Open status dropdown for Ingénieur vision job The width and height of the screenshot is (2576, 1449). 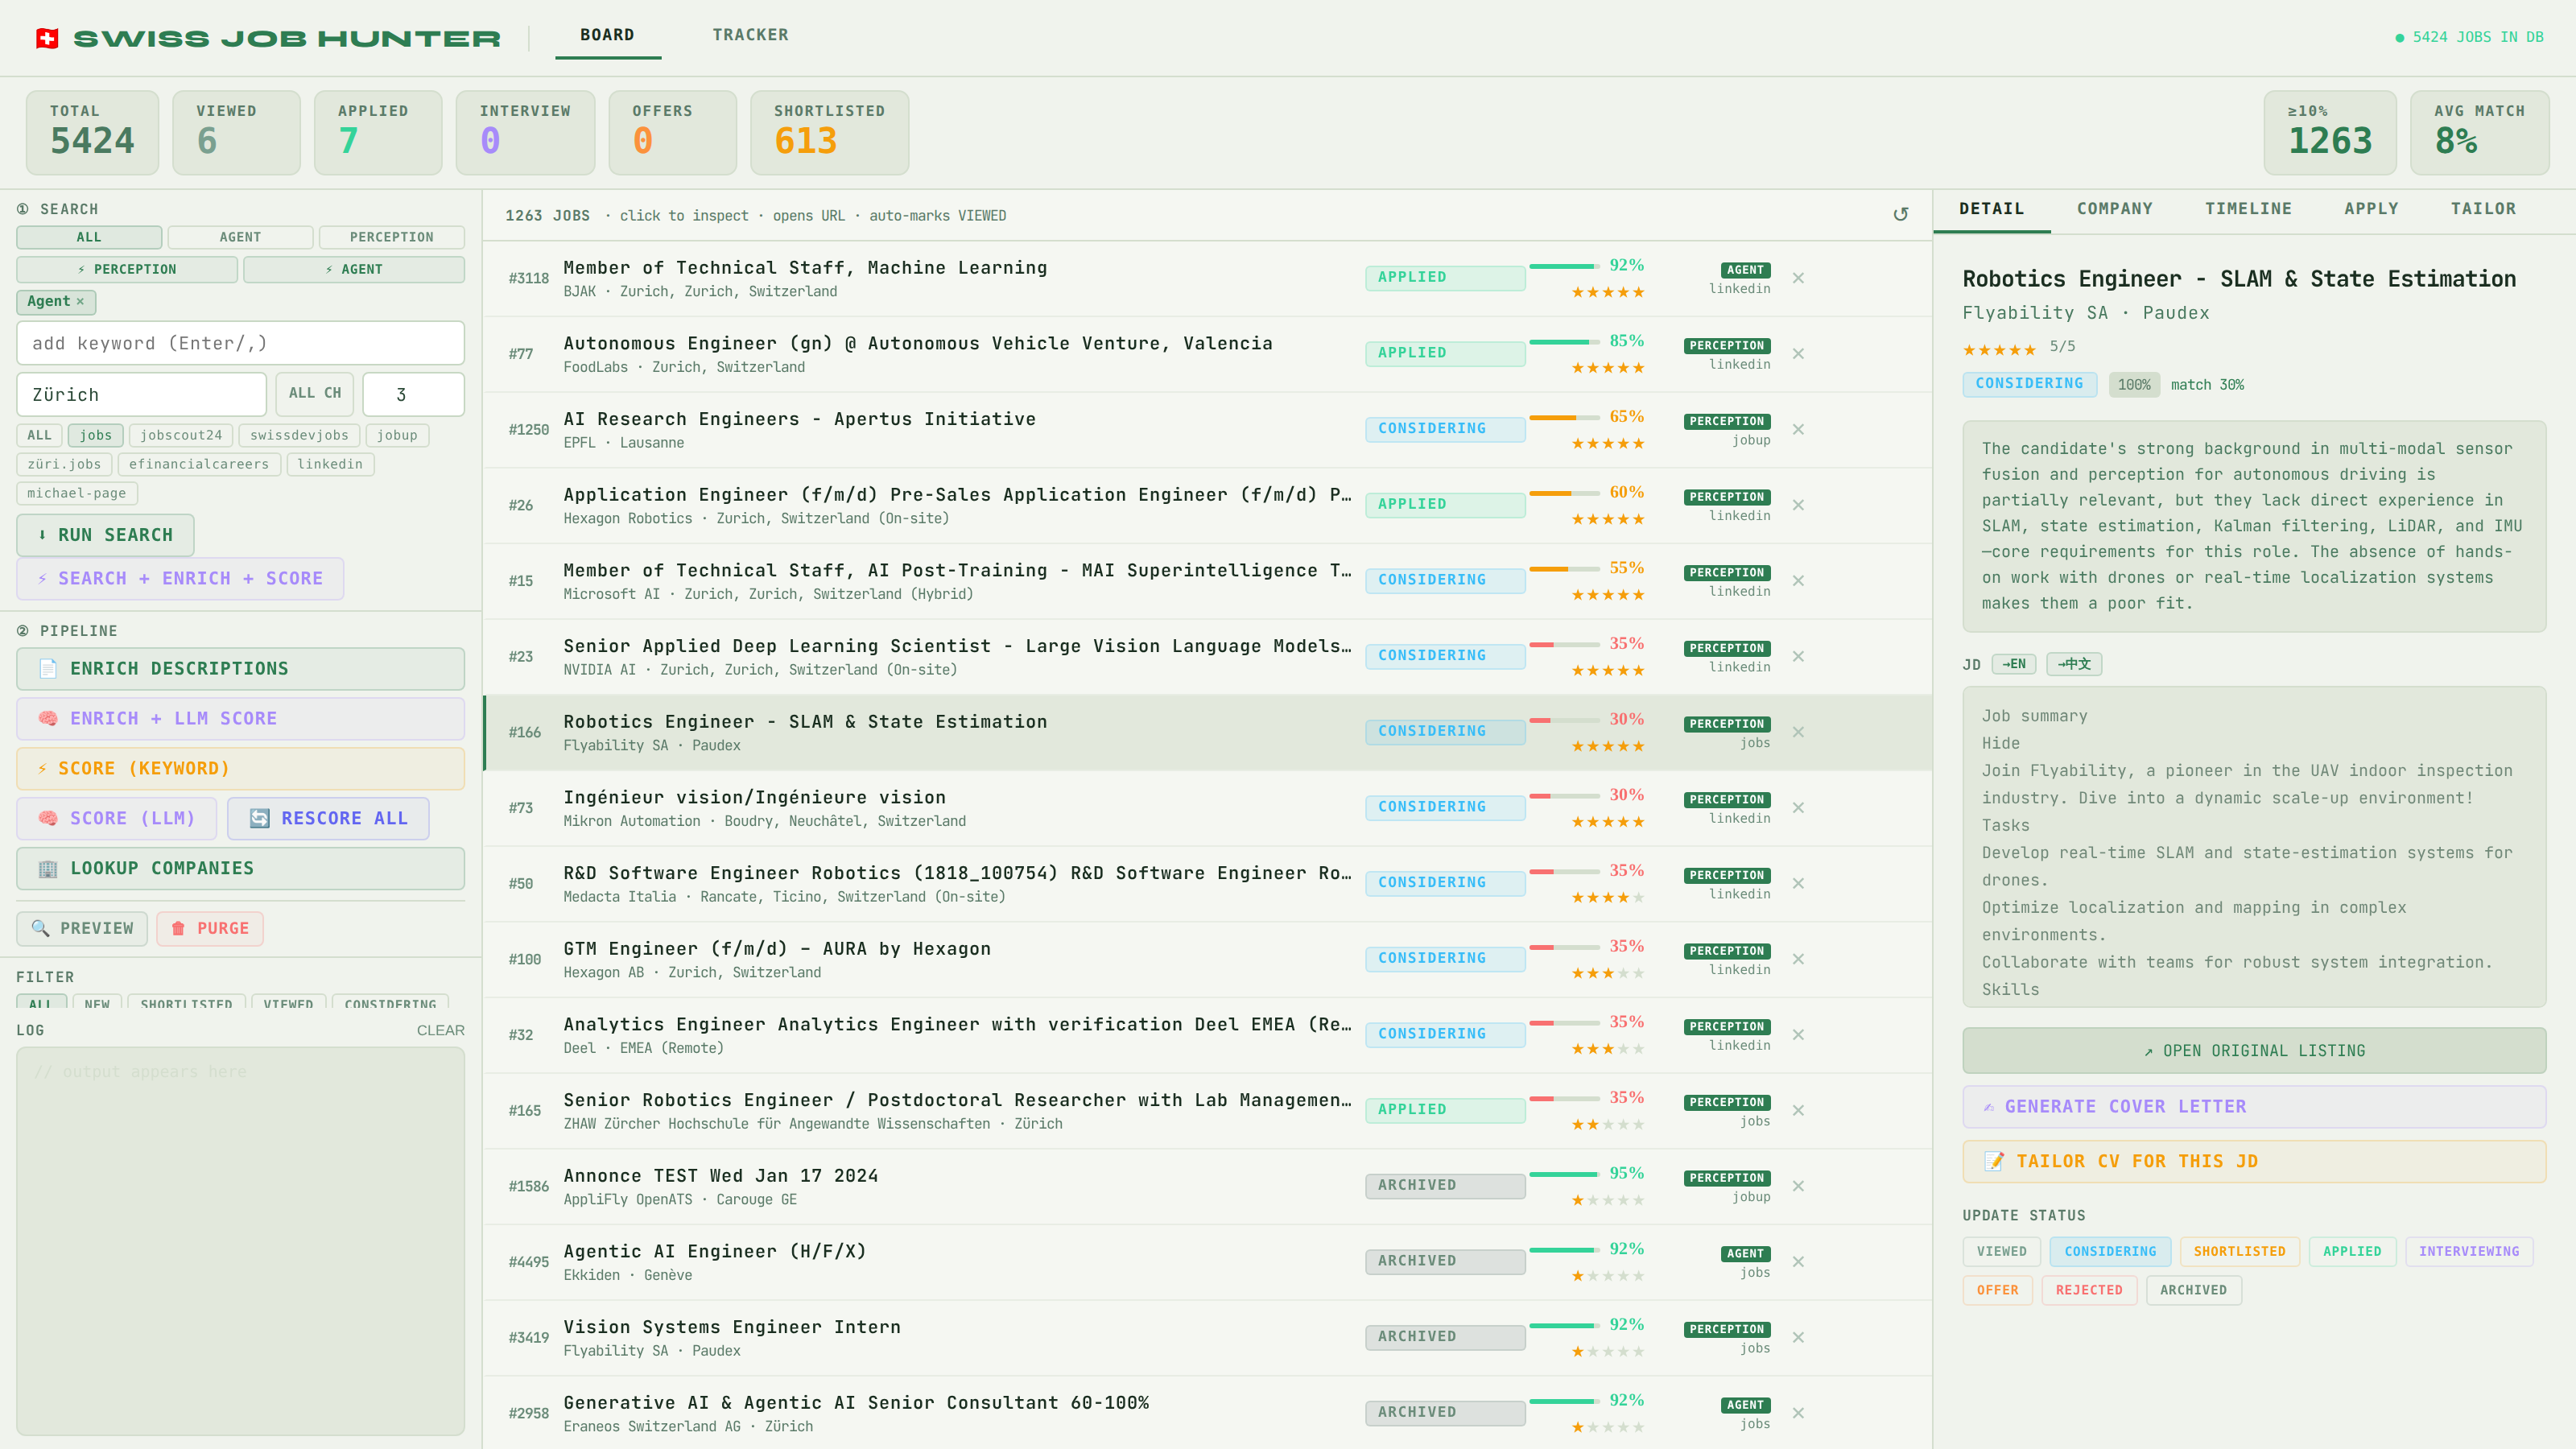(1445, 807)
